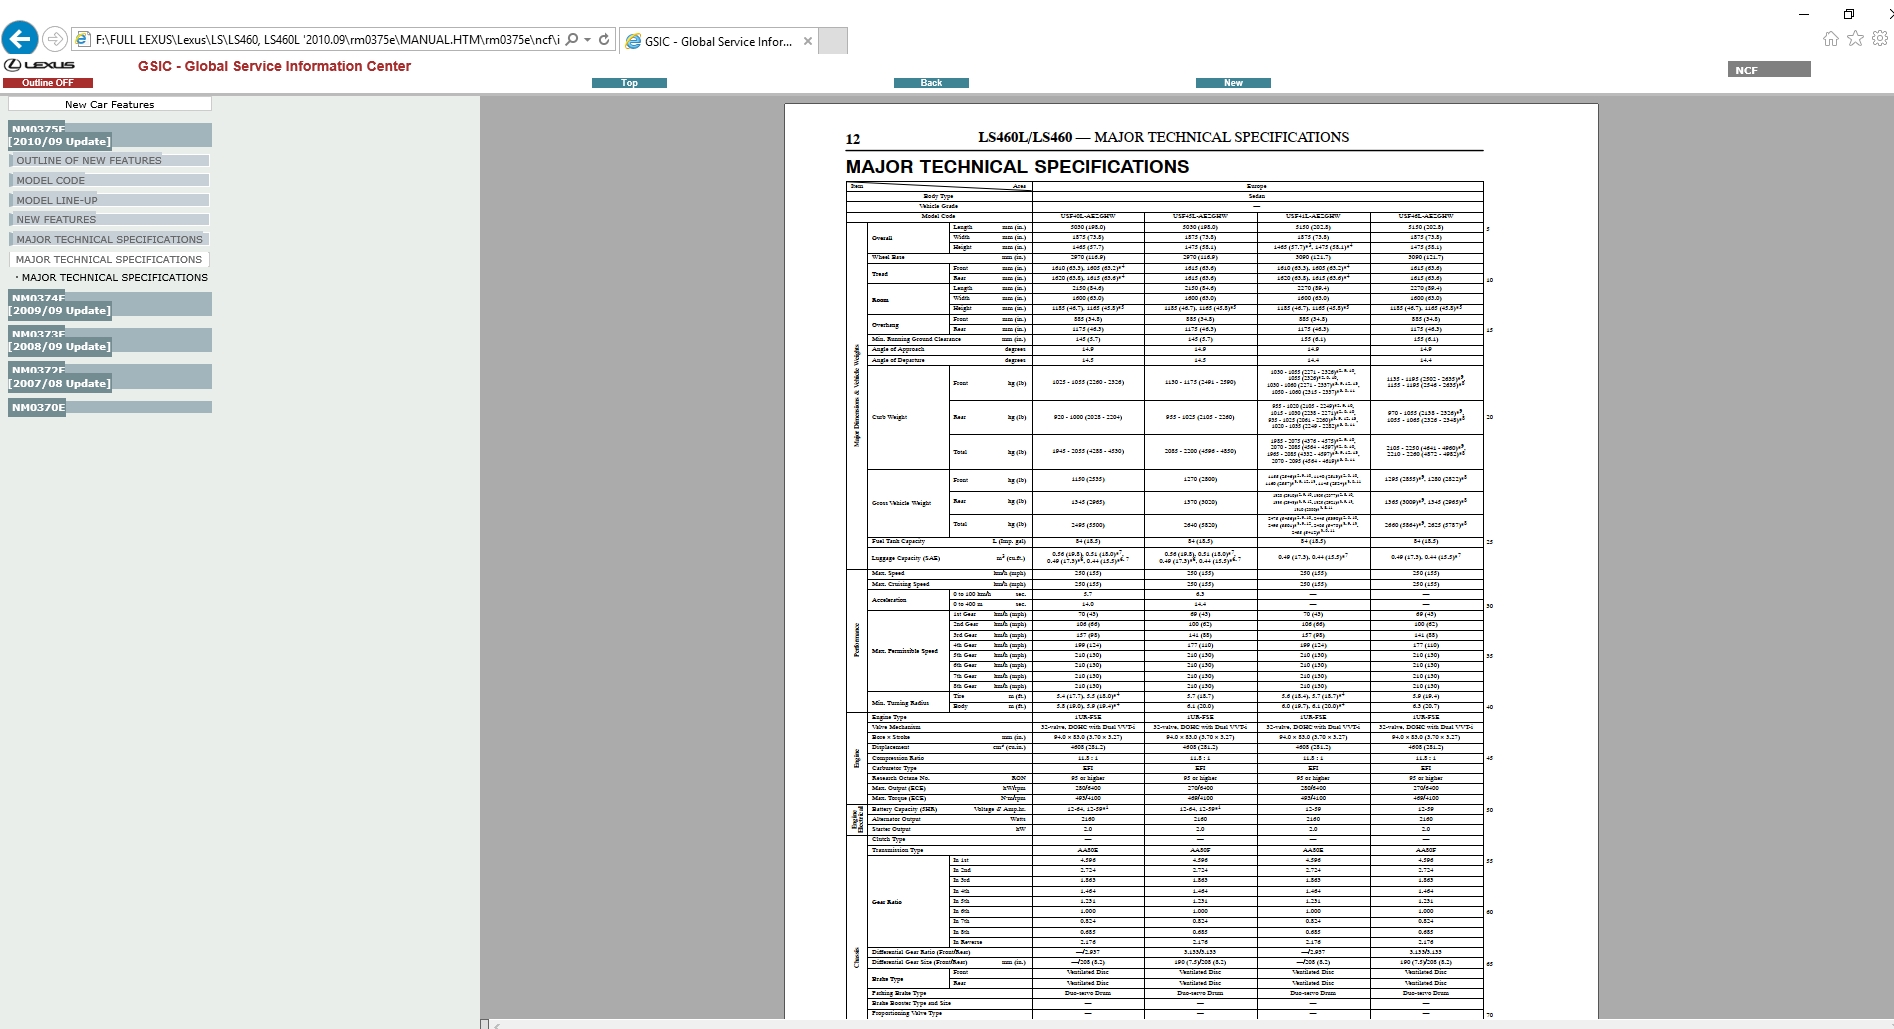Screen dimensions: 1894x1029
Task: Close the GSIC browser tab
Action: [x=808, y=41]
